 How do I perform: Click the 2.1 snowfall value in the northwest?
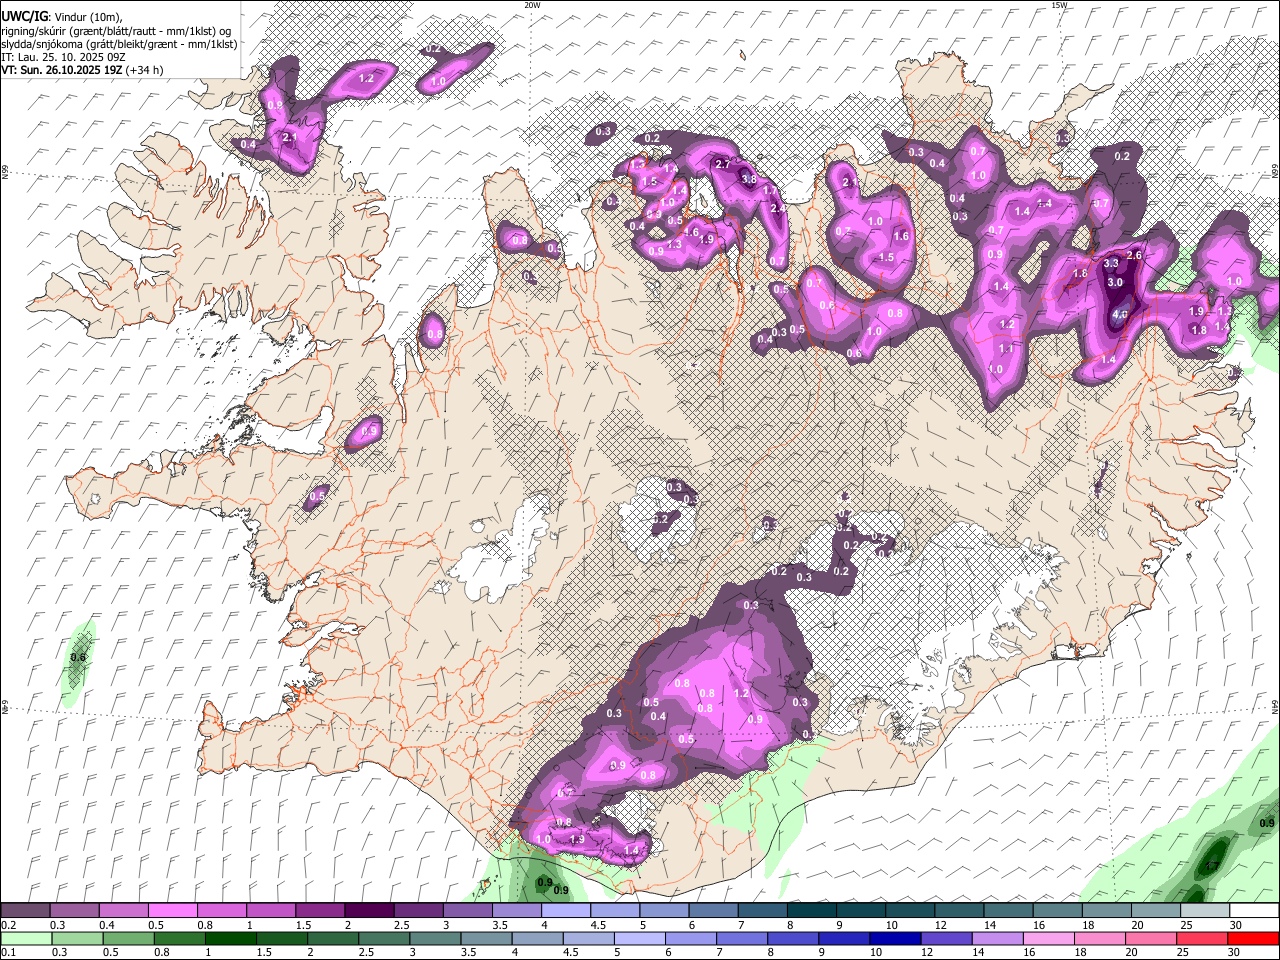point(290,137)
